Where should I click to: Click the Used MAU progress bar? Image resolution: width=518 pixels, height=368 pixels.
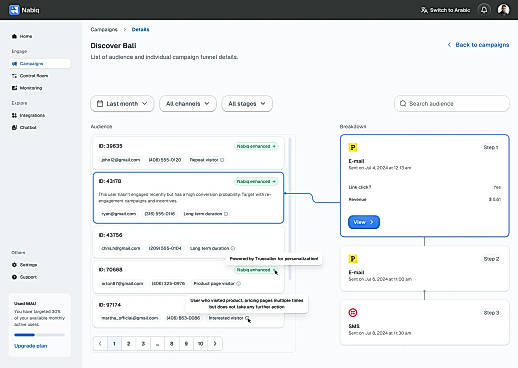39,335
